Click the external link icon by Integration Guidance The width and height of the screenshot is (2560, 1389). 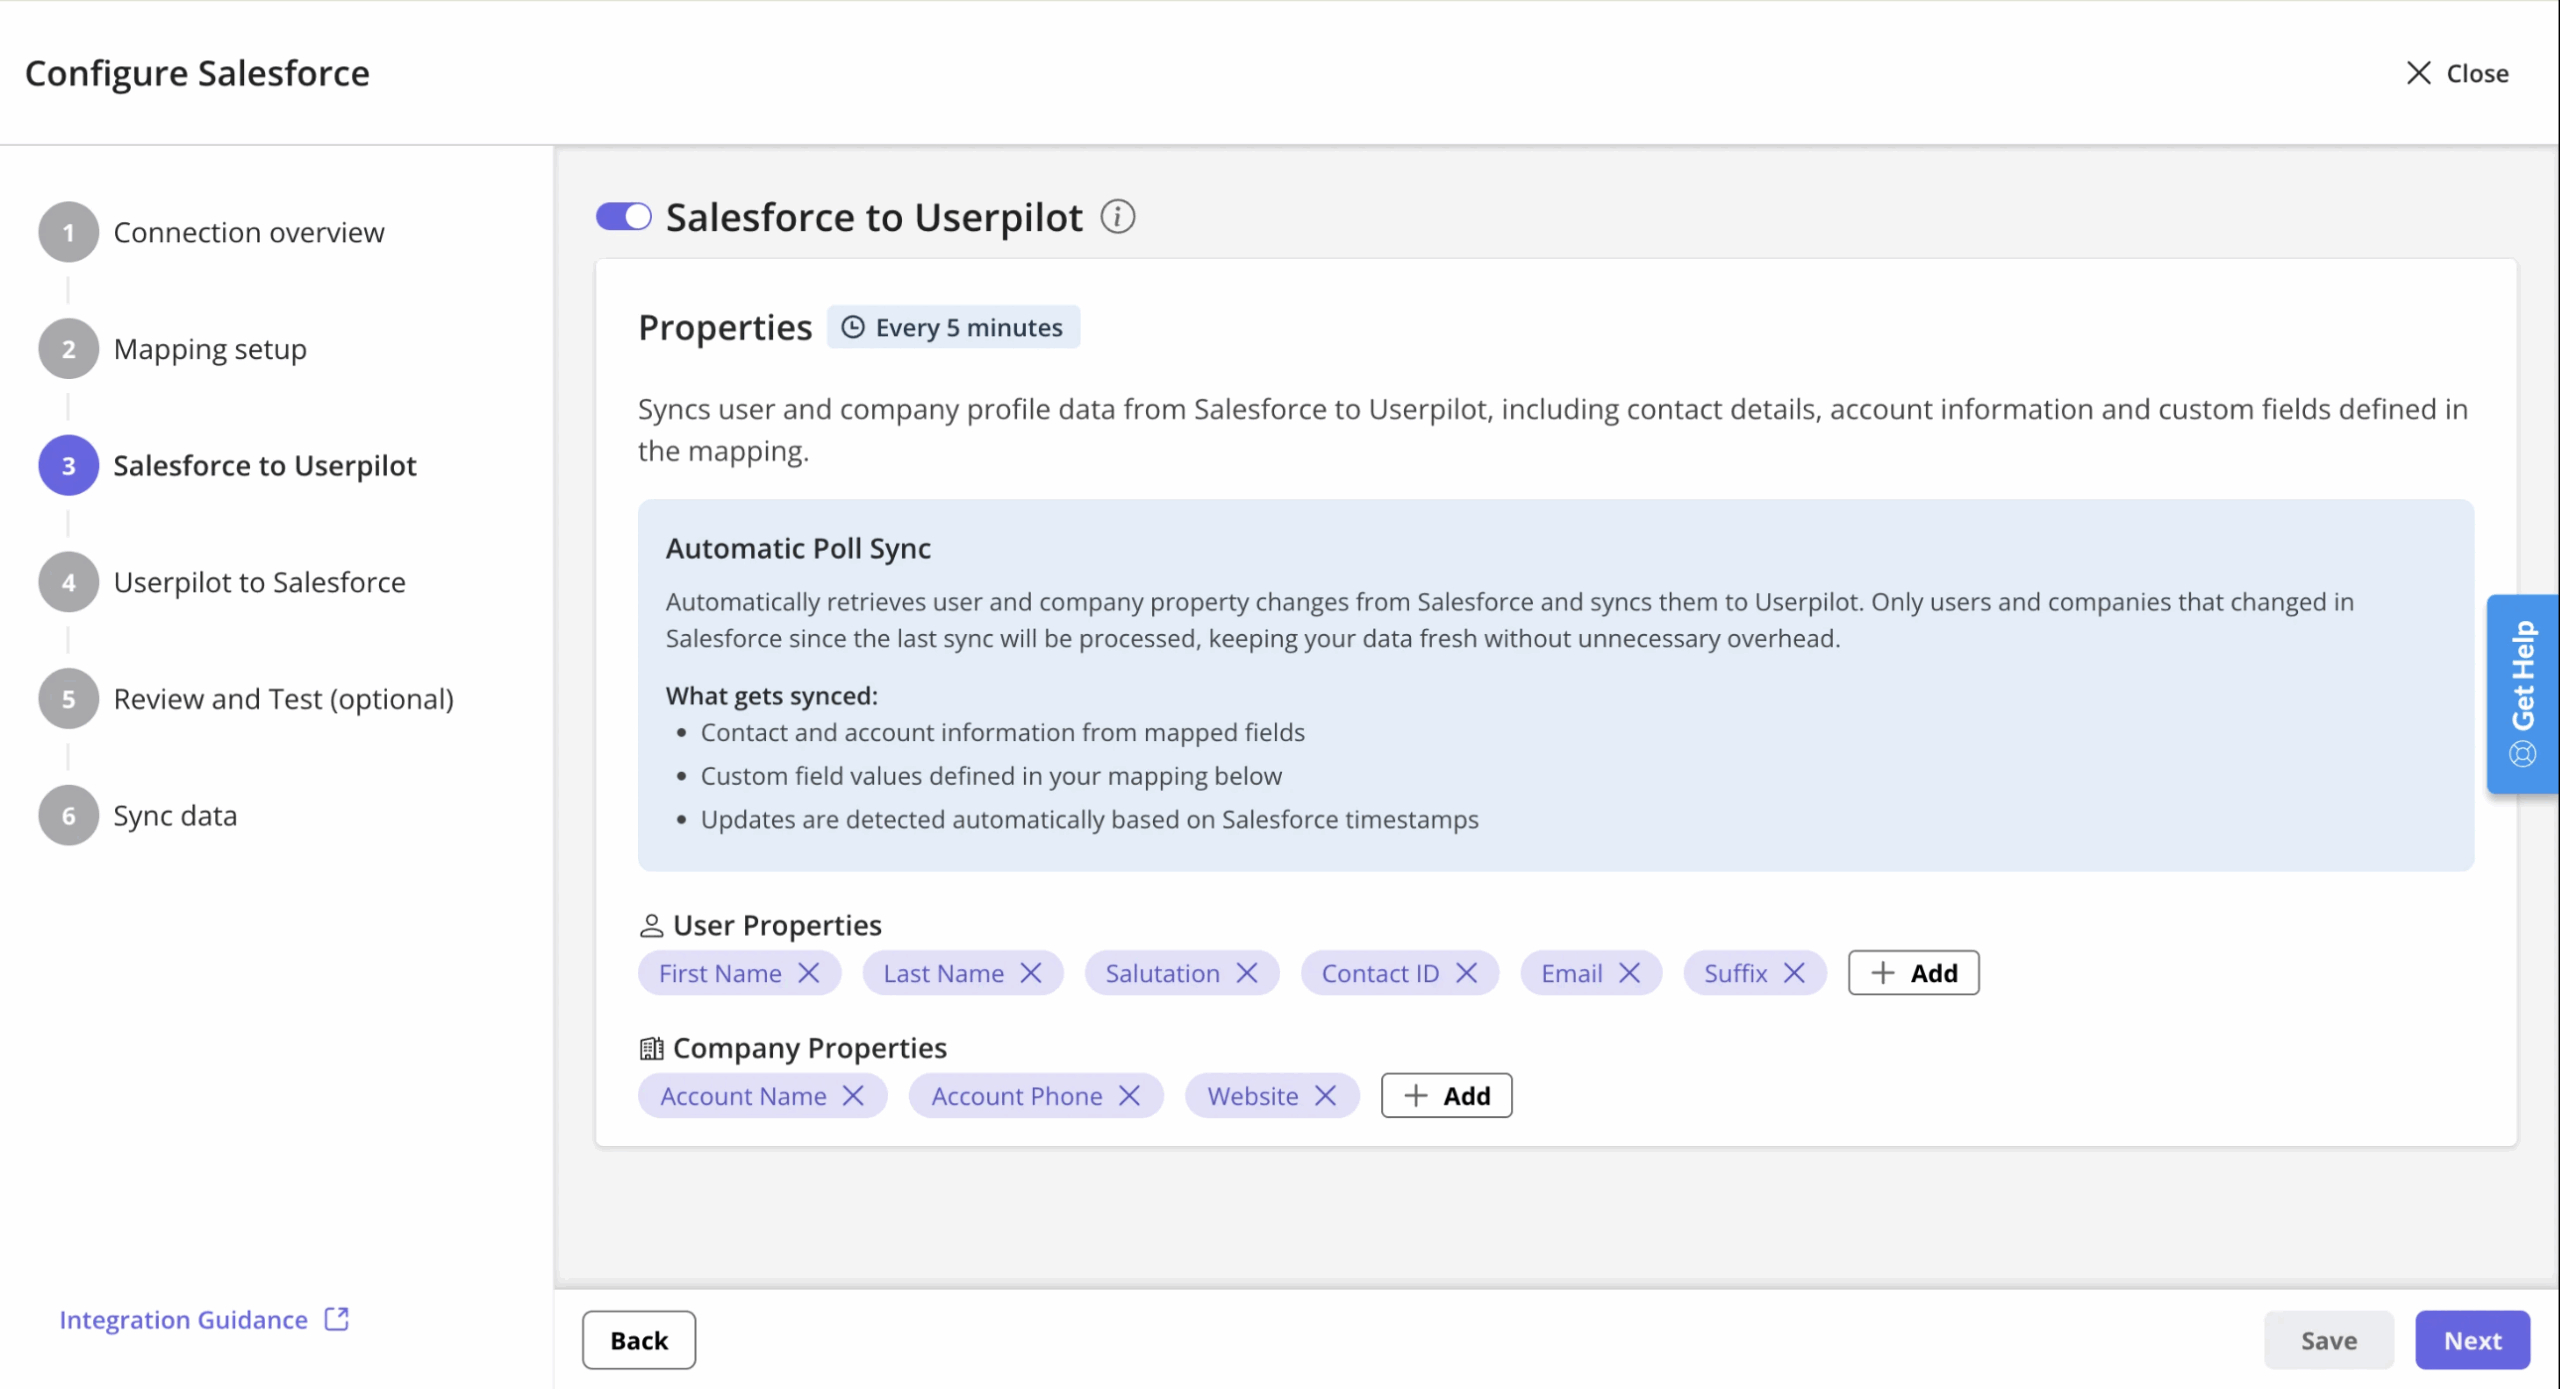point(337,1319)
